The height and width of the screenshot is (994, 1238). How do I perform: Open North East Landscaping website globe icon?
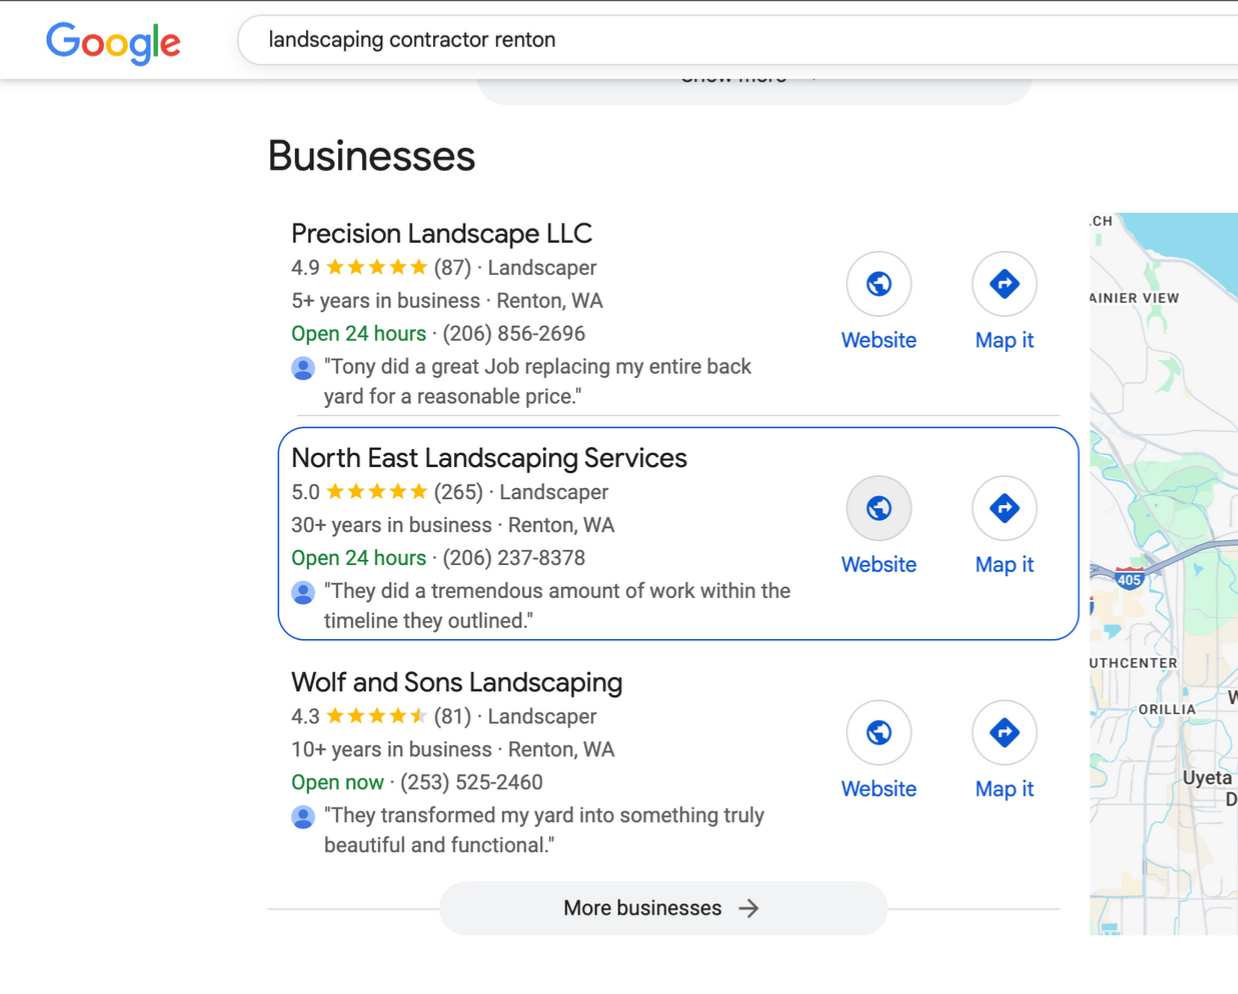pos(878,508)
